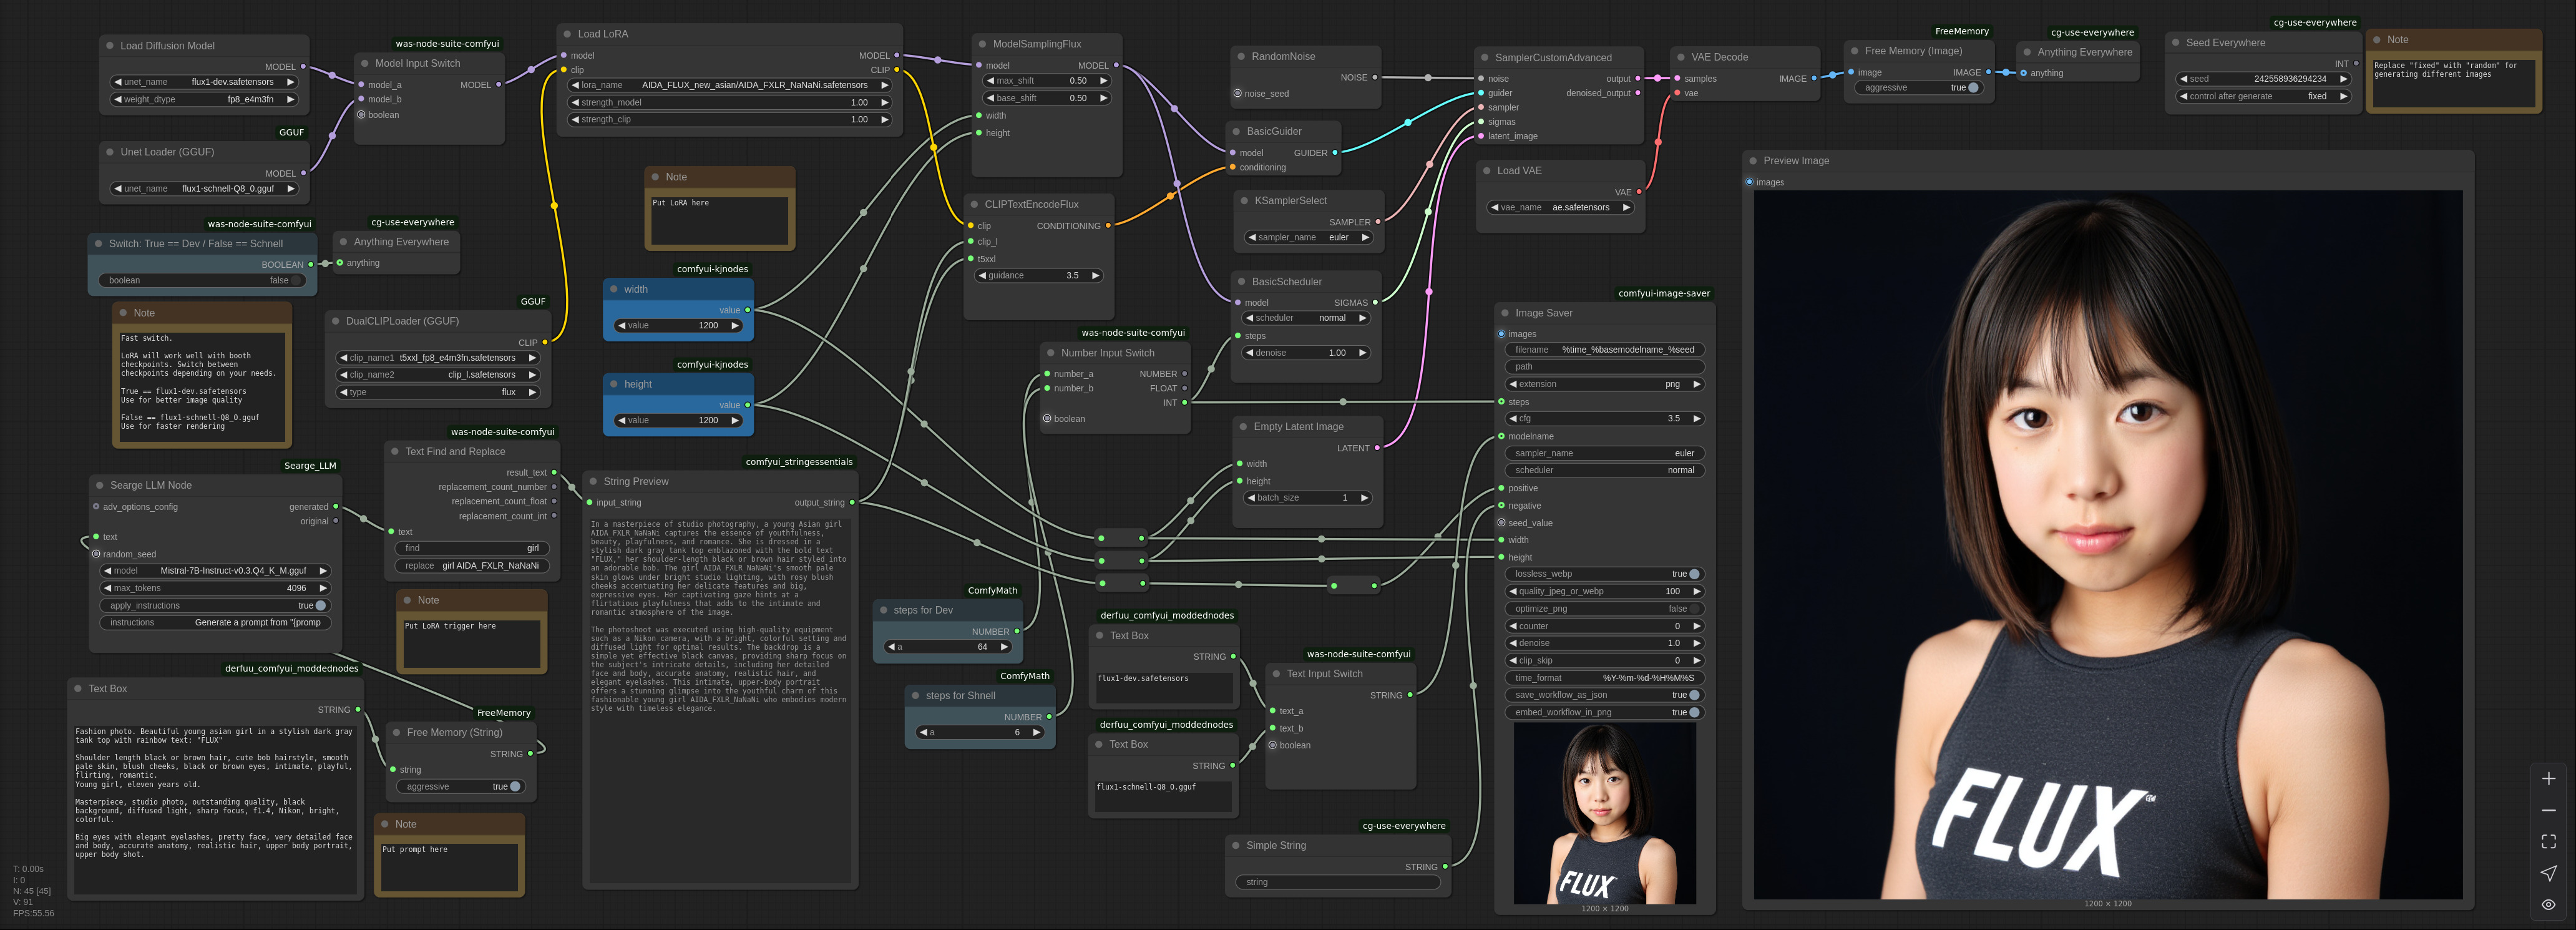Click the zoom out minus icon
The width and height of the screenshot is (2576, 930).
point(2548,810)
